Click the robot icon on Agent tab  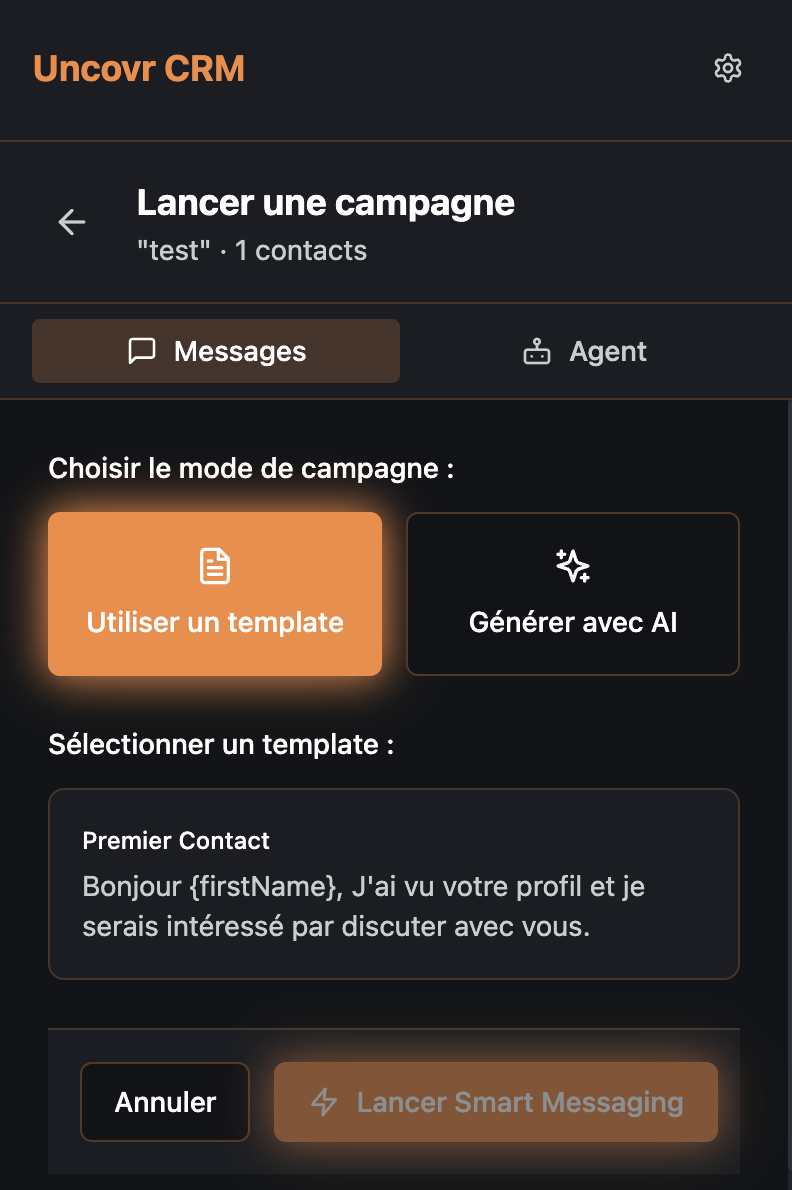coord(538,352)
